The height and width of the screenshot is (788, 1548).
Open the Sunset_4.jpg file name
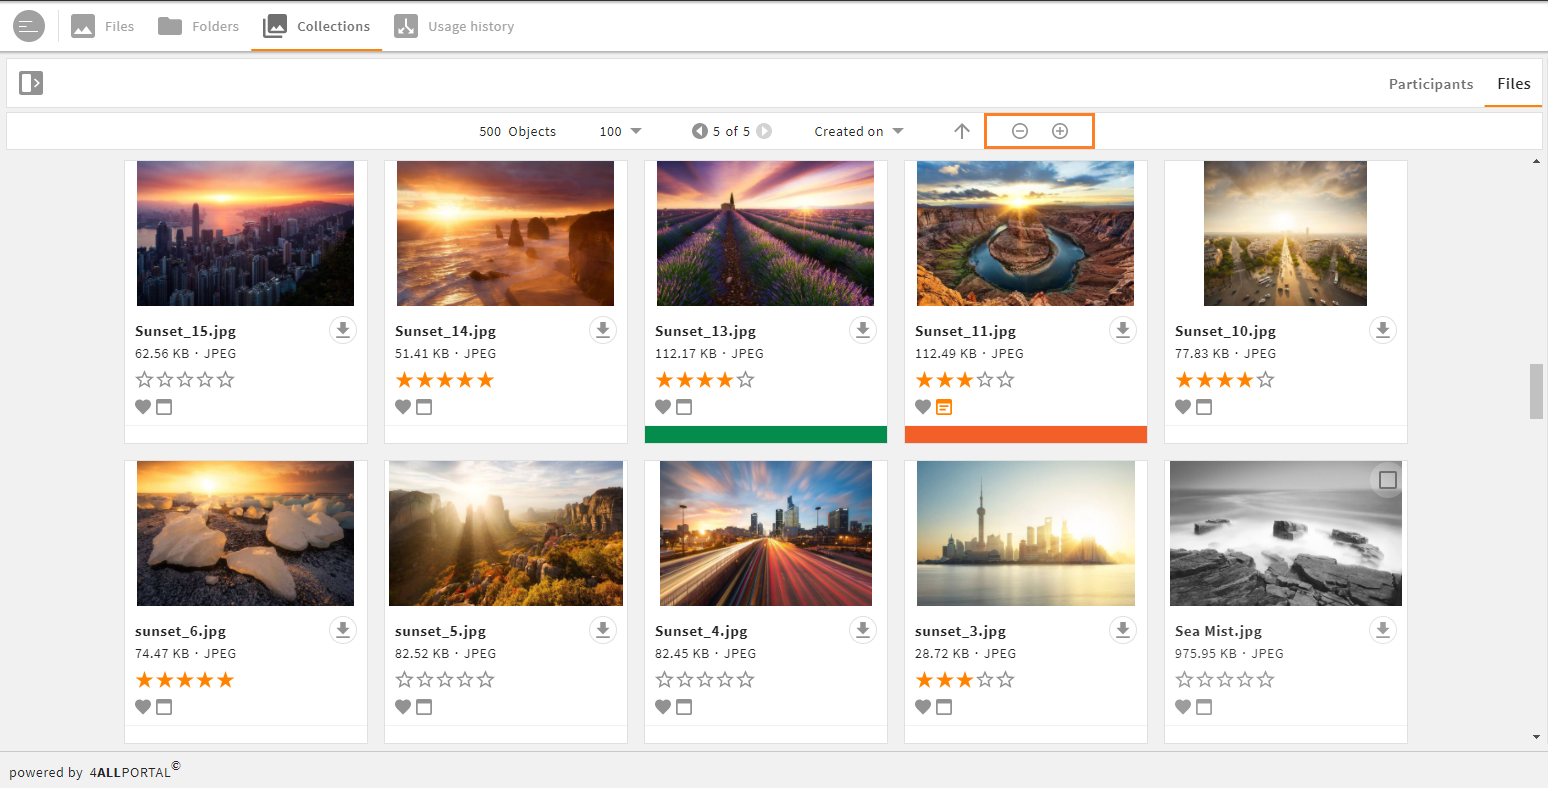[x=702, y=631]
